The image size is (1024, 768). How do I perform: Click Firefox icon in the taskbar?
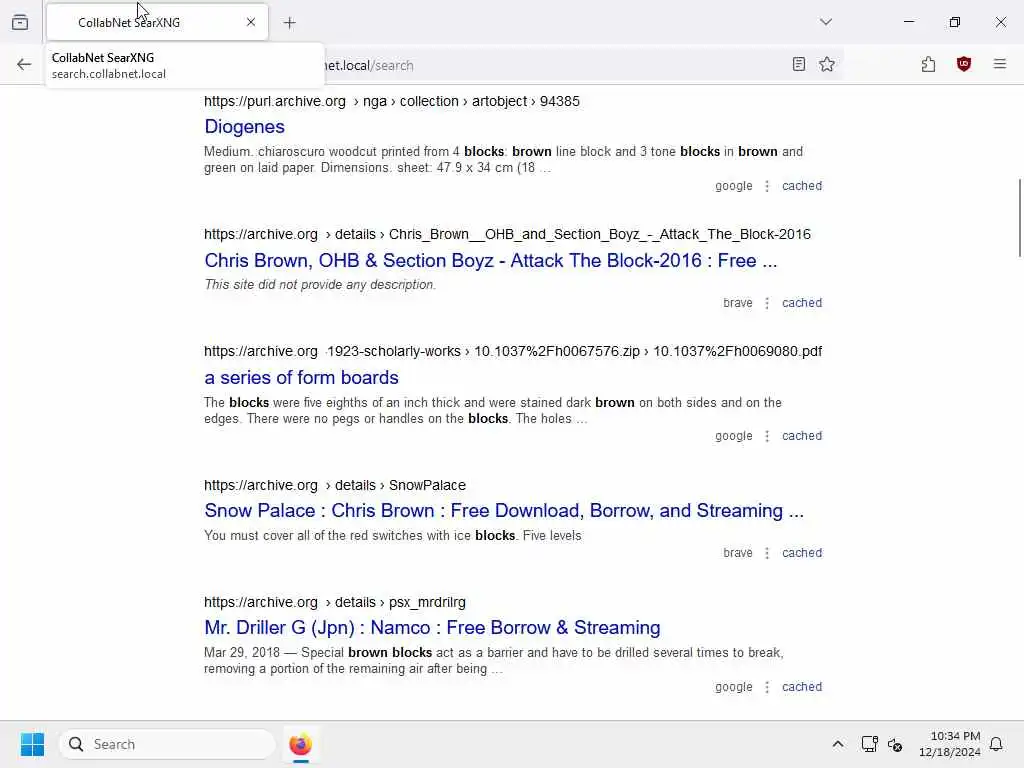pyautogui.click(x=300, y=744)
